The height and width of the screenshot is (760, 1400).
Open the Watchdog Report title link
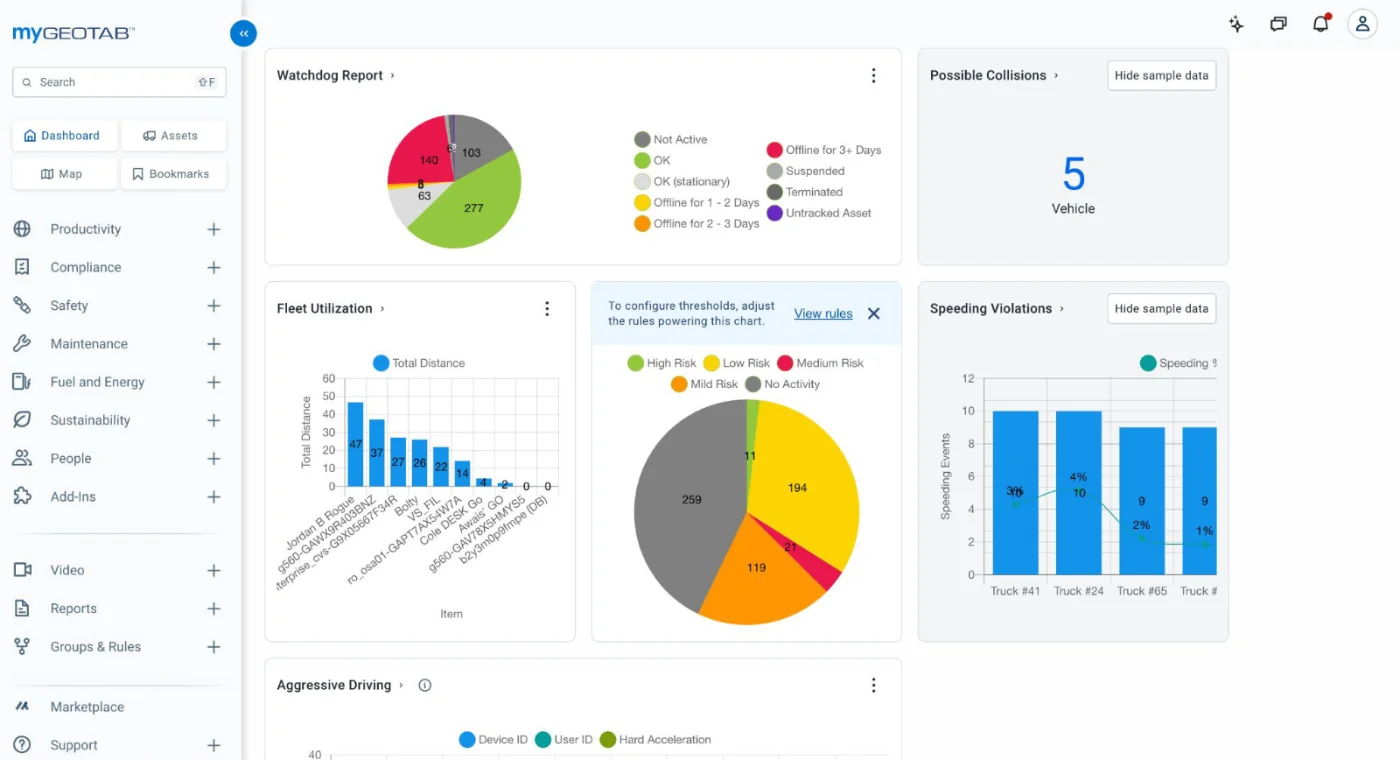point(330,75)
